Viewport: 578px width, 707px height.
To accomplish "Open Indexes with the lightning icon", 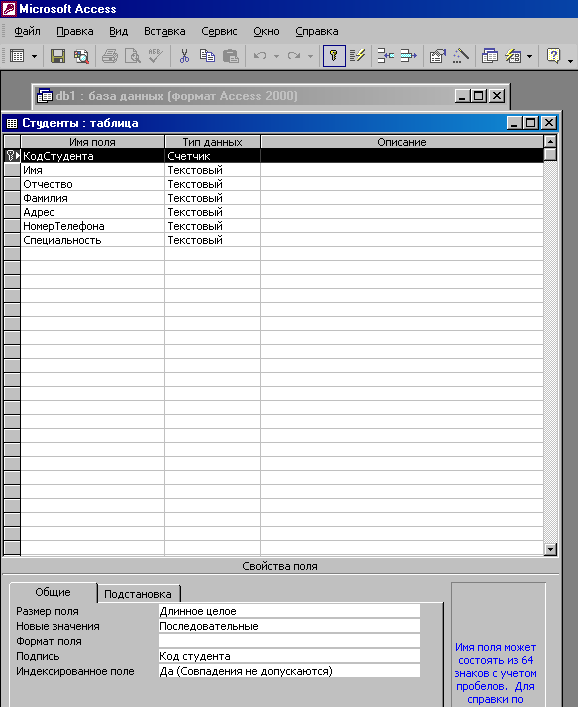I will click(357, 56).
